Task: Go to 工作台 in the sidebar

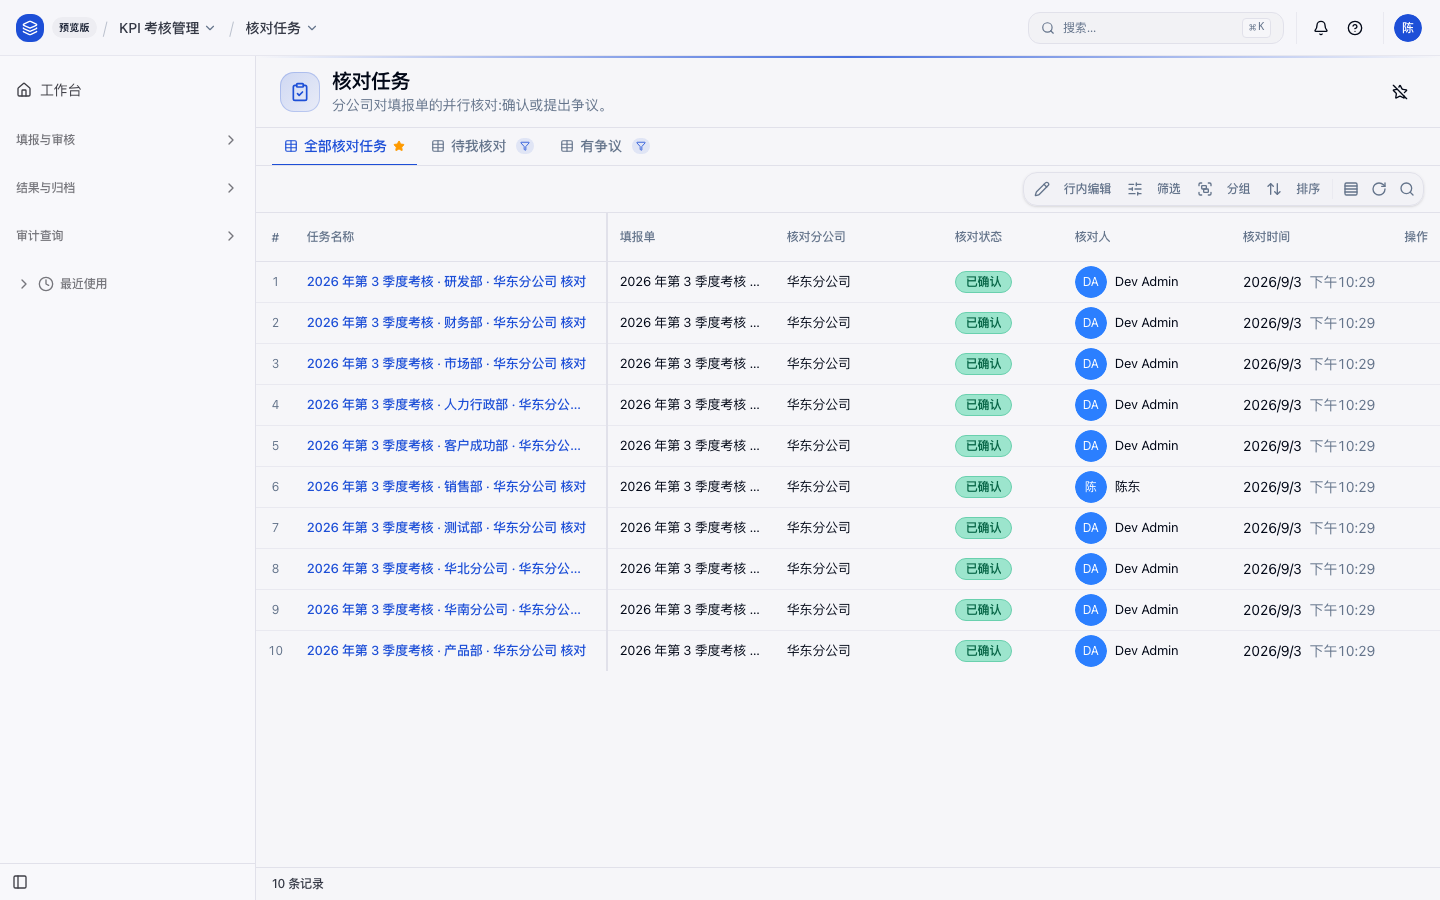Action: click(127, 90)
